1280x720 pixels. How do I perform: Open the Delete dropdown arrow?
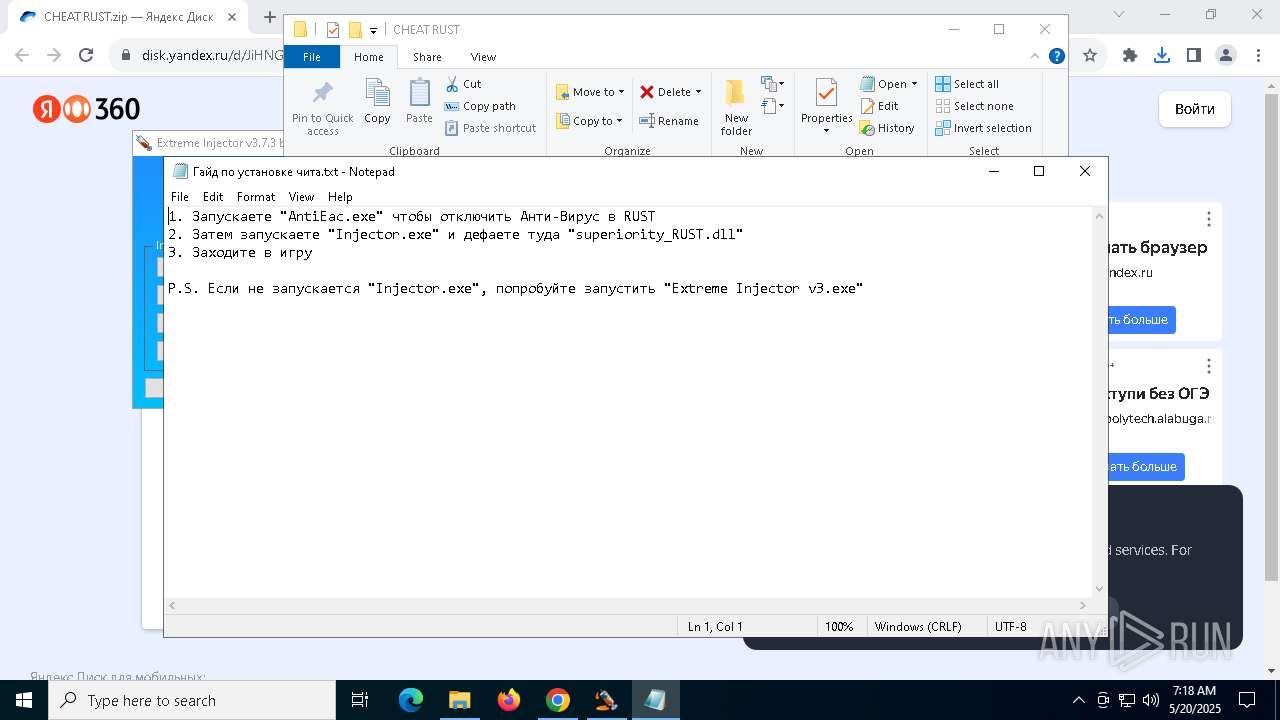click(698, 92)
